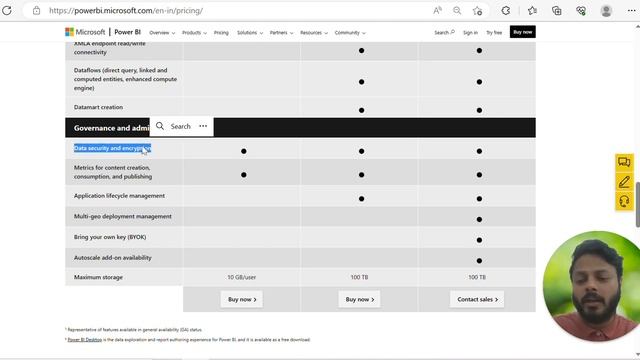640x360 pixels.
Task: Click magnifier icon in selection popup
Action: tap(160, 126)
